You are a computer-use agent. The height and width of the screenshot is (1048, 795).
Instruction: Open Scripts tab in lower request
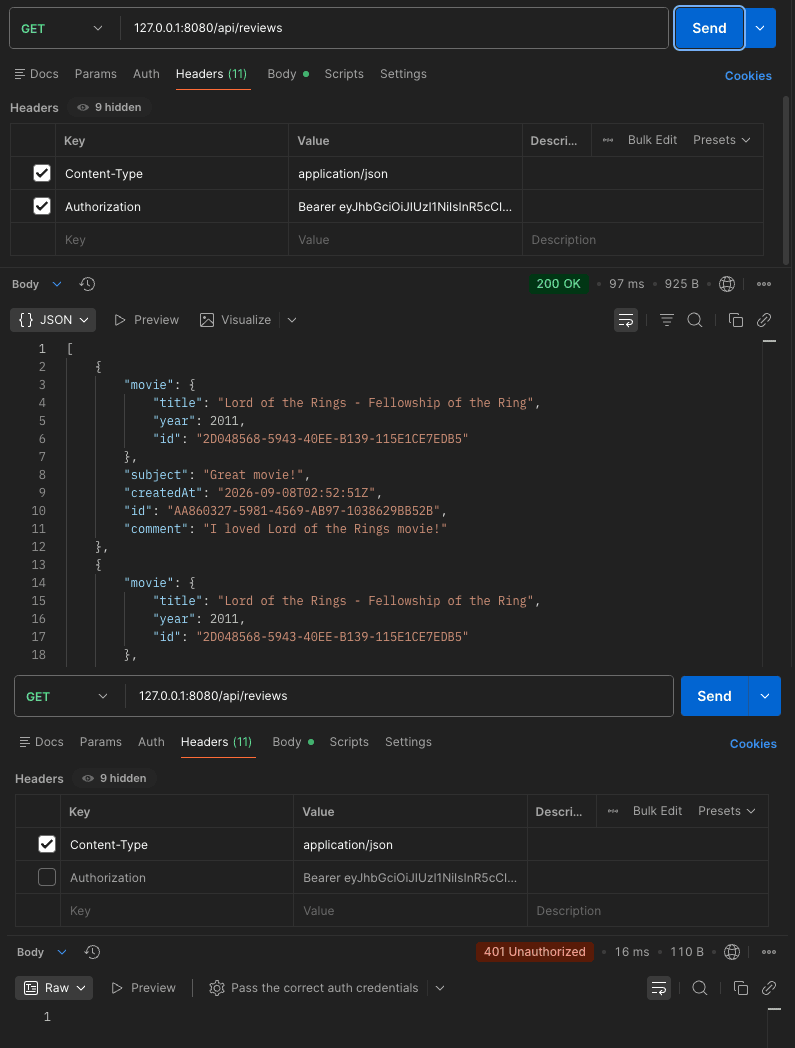349,742
